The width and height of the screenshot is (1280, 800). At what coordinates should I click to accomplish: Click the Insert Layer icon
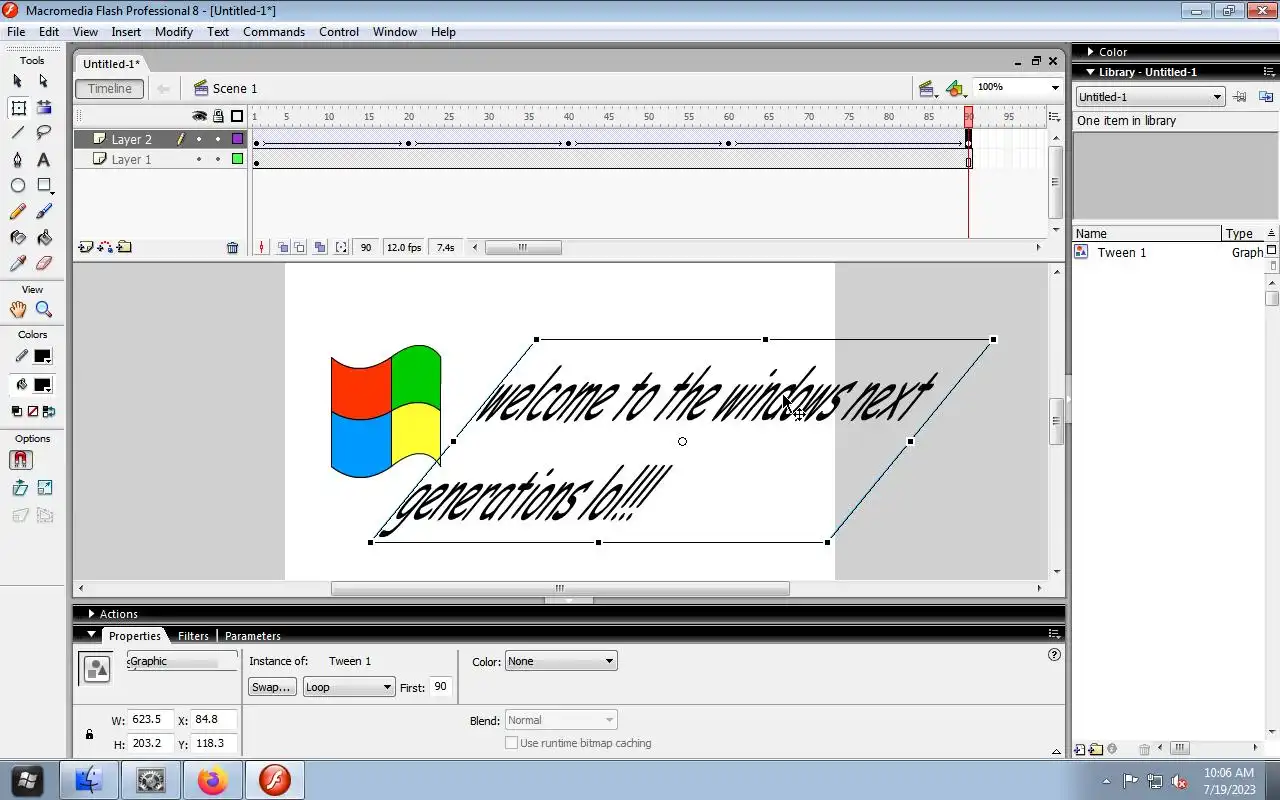point(86,247)
